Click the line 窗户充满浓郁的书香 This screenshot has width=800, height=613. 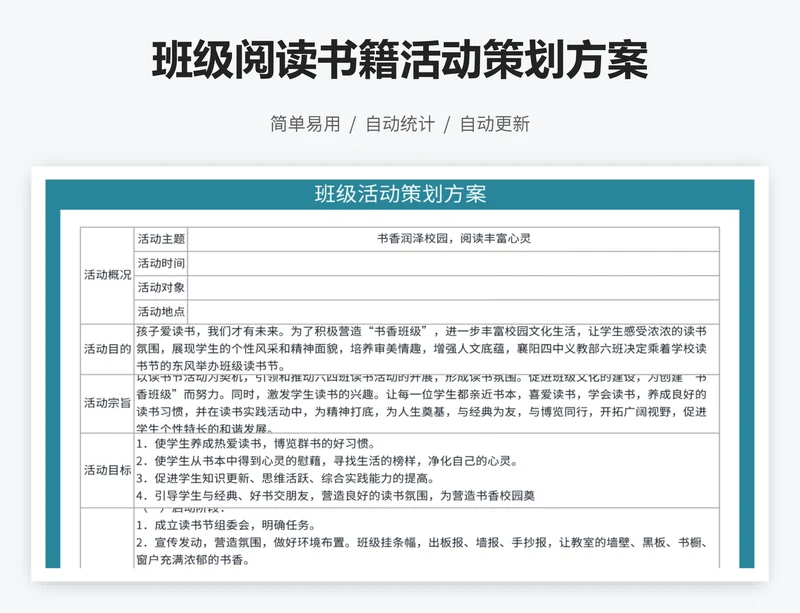[193, 560]
